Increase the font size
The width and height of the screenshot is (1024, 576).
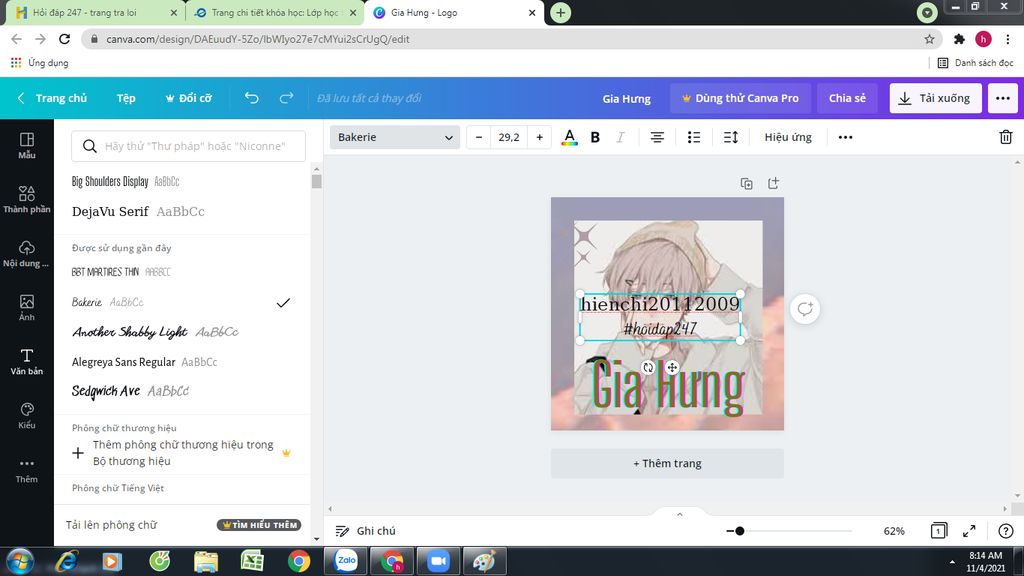click(539, 137)
